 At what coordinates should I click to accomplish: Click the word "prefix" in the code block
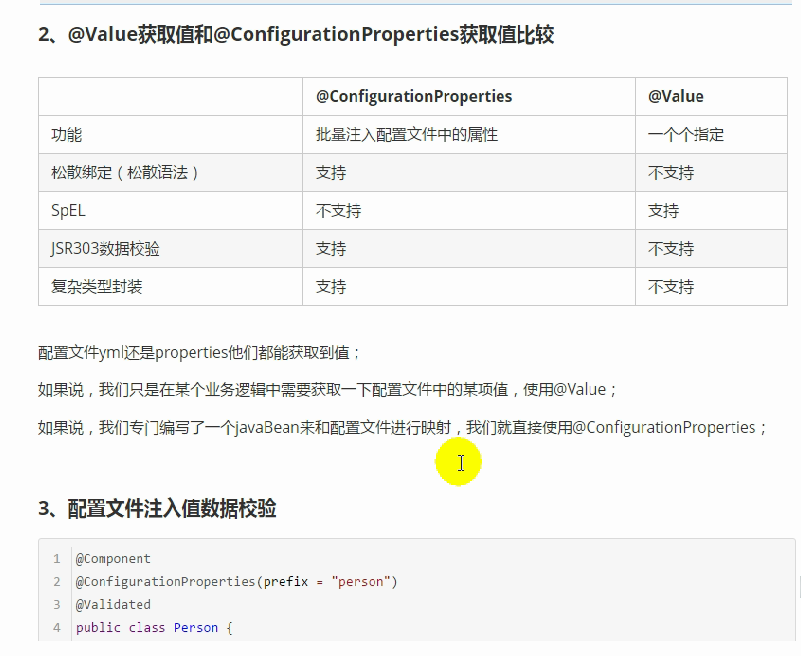(286, 582)
